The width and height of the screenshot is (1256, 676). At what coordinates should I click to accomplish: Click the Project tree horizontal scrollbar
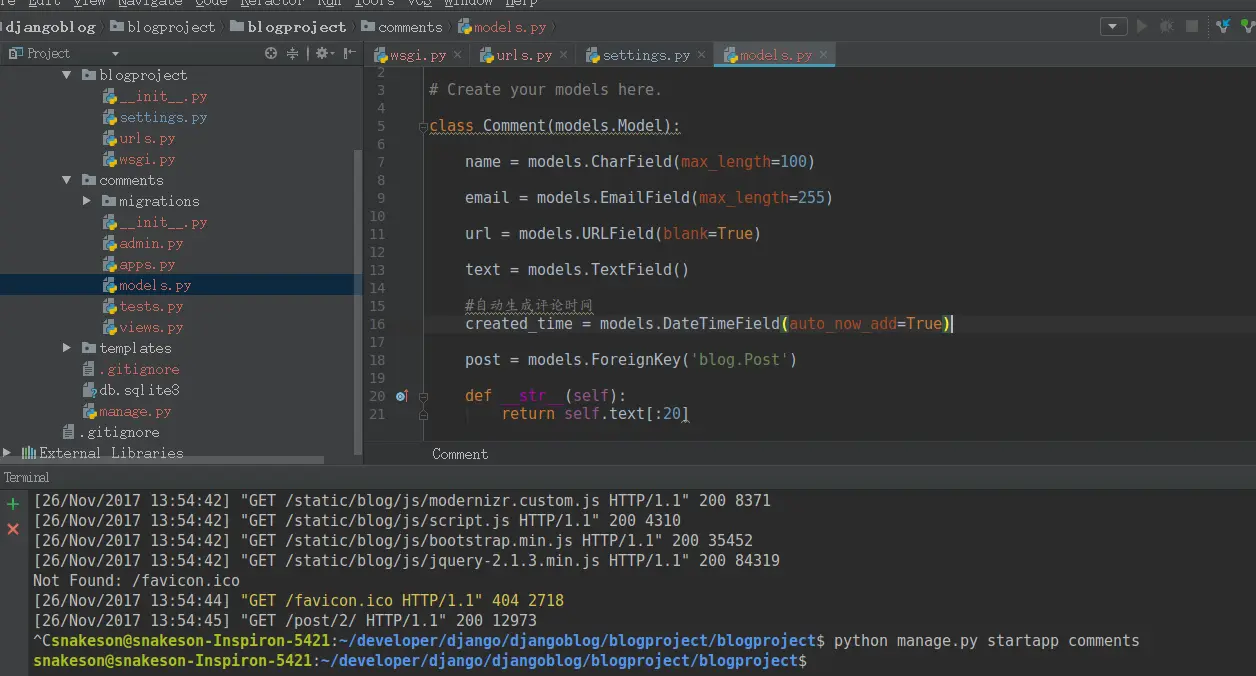click(x=162, y=460)
